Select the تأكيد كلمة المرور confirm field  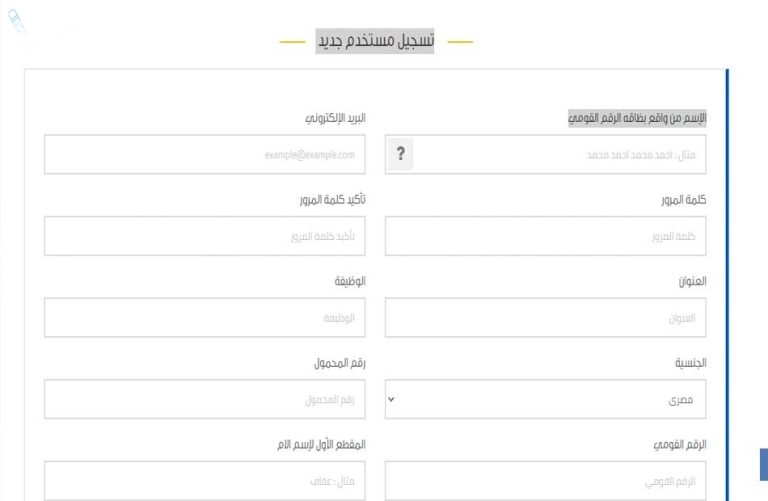205,236
